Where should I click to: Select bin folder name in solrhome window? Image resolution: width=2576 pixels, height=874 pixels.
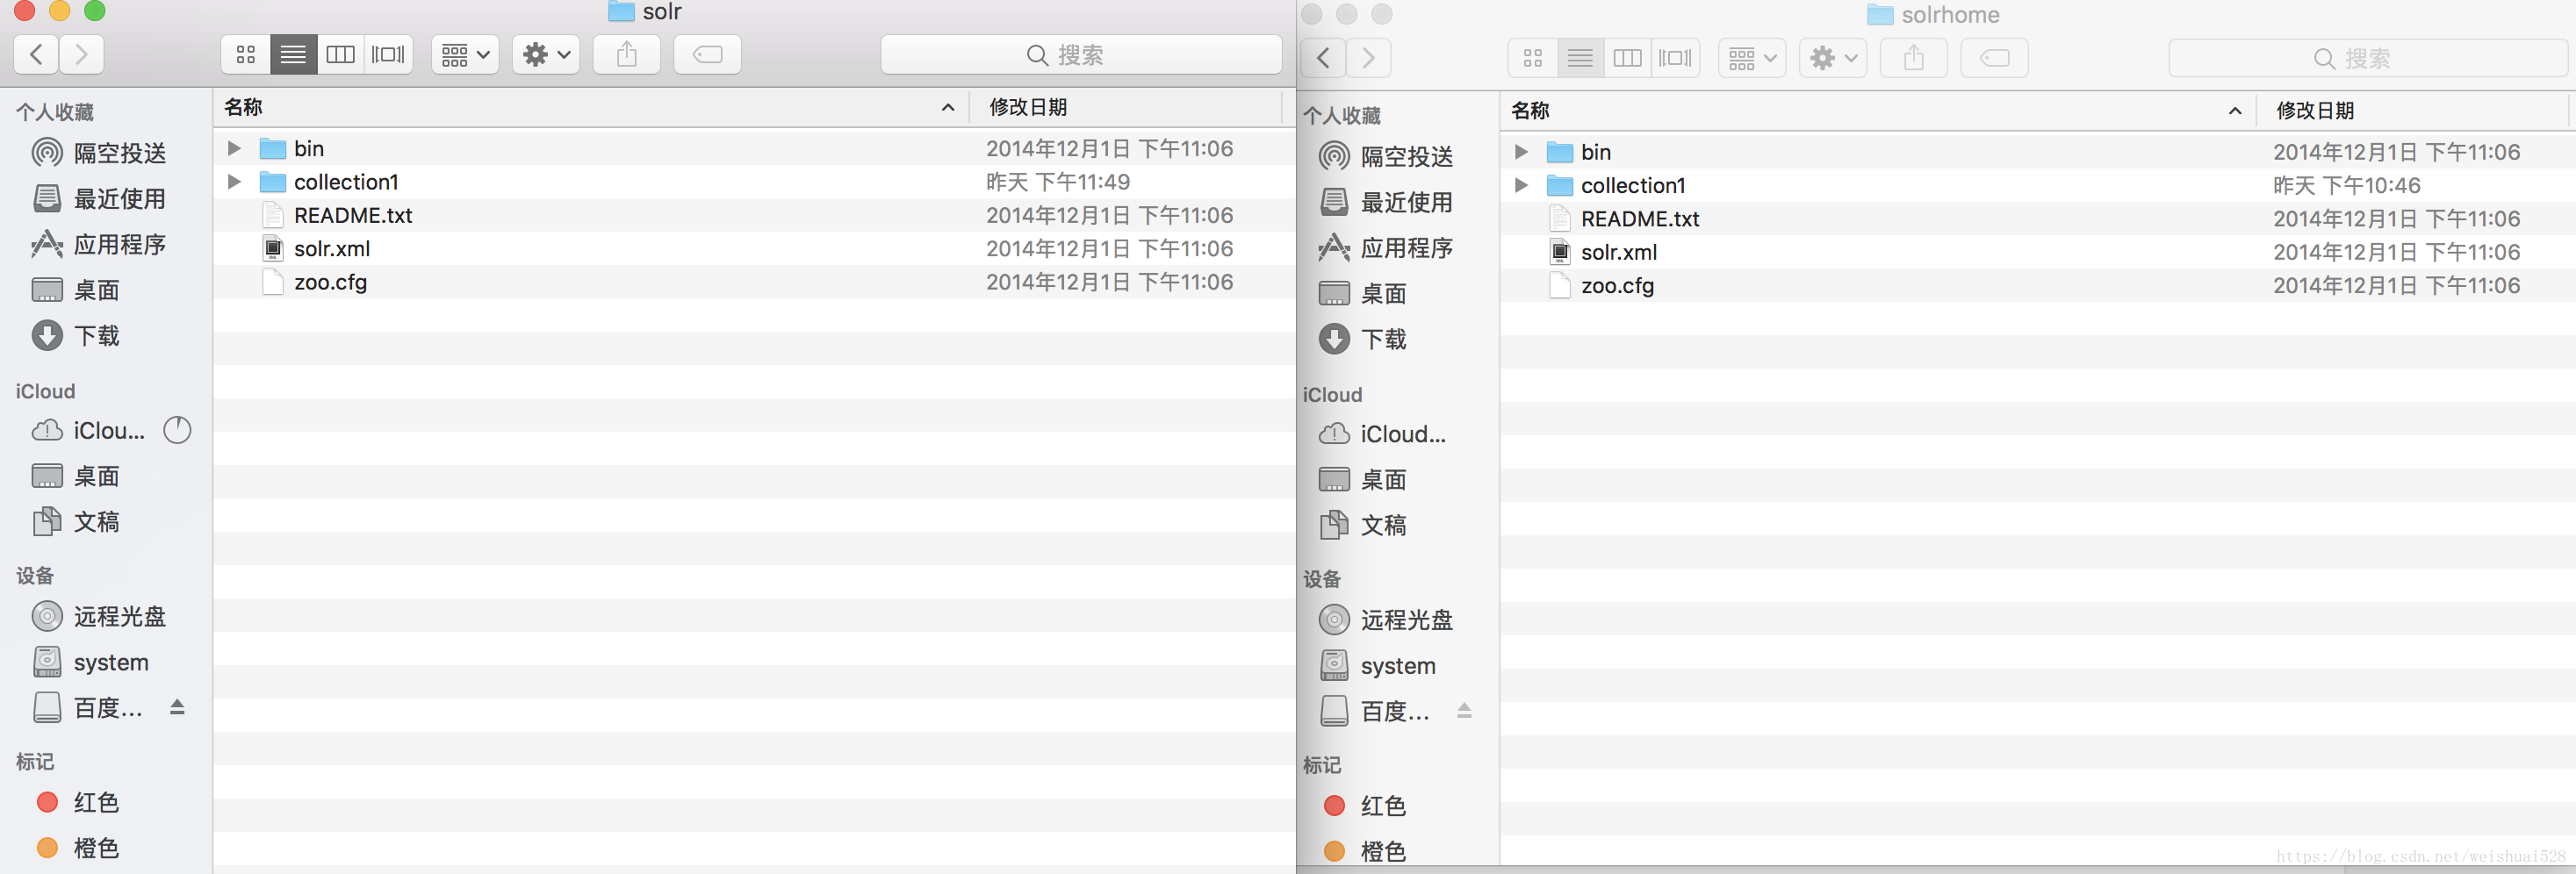coord(1596,152)
